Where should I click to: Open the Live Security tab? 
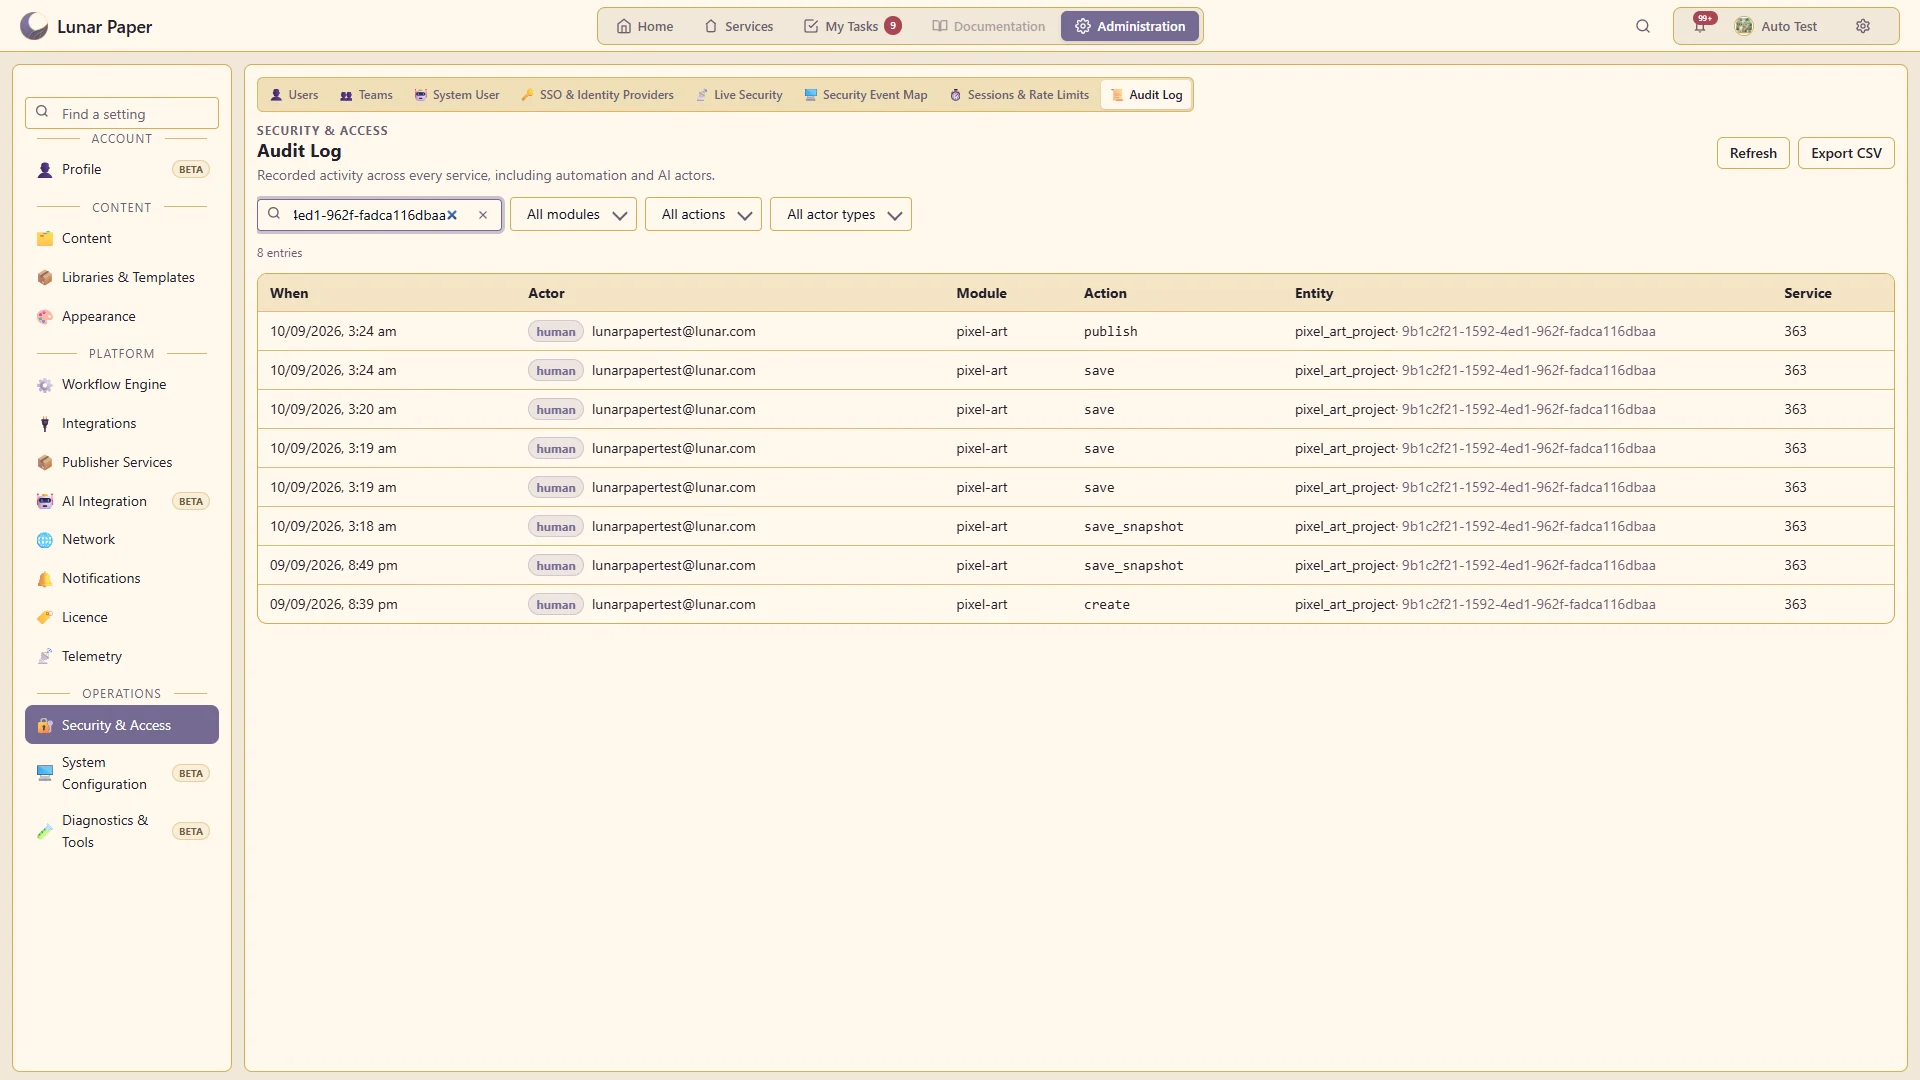pyautogui.click(x=739, y=95)
